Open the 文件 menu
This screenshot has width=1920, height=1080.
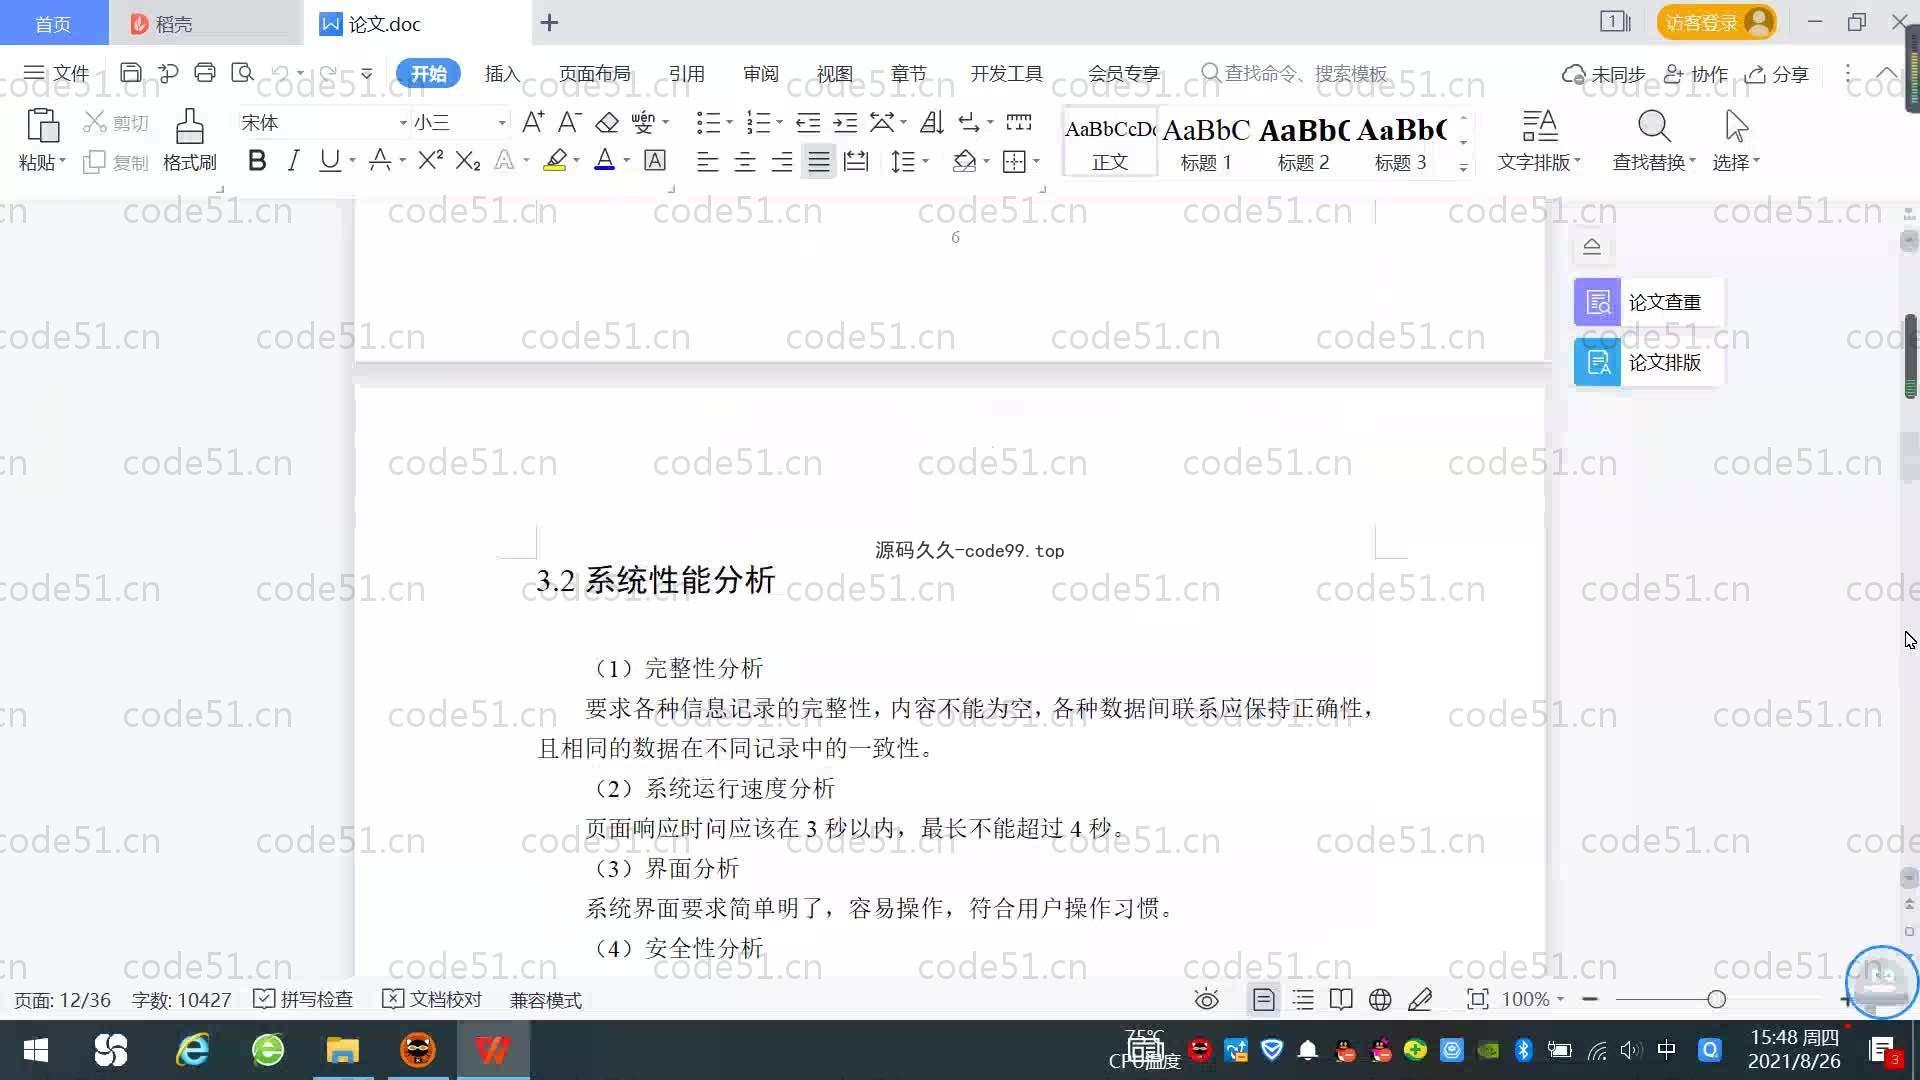[57, 73]
